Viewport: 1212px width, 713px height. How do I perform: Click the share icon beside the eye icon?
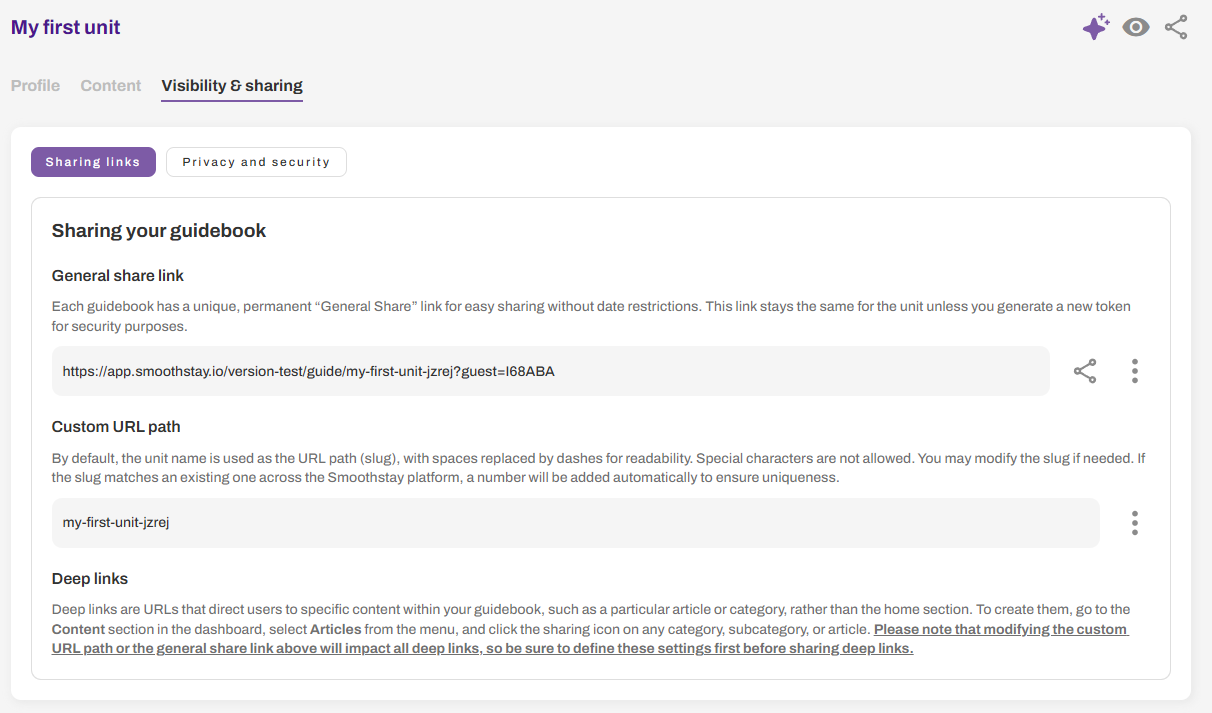point(1176,27)
